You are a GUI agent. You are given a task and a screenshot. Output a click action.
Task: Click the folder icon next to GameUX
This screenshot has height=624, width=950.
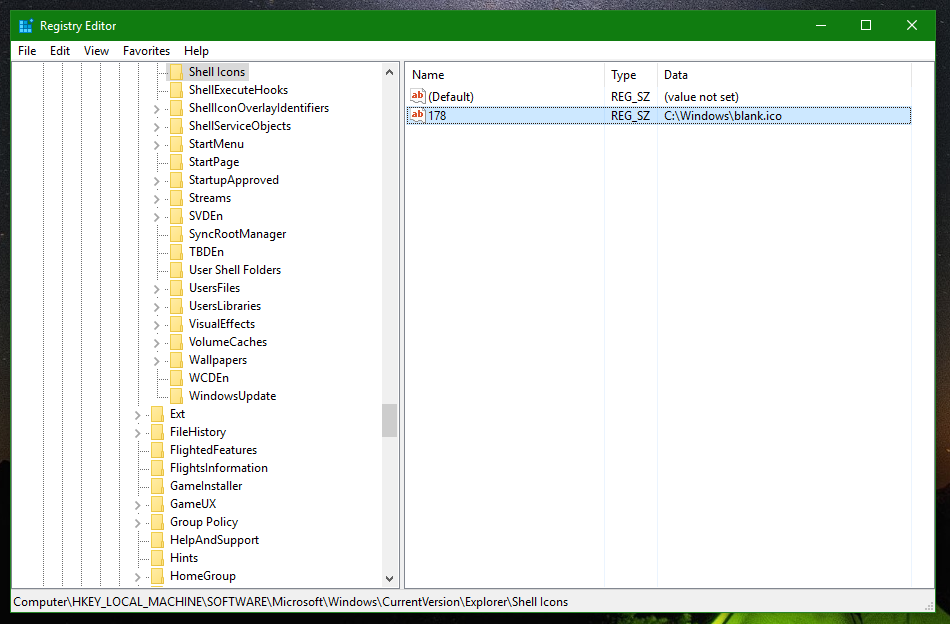click(x=157, y=504)
